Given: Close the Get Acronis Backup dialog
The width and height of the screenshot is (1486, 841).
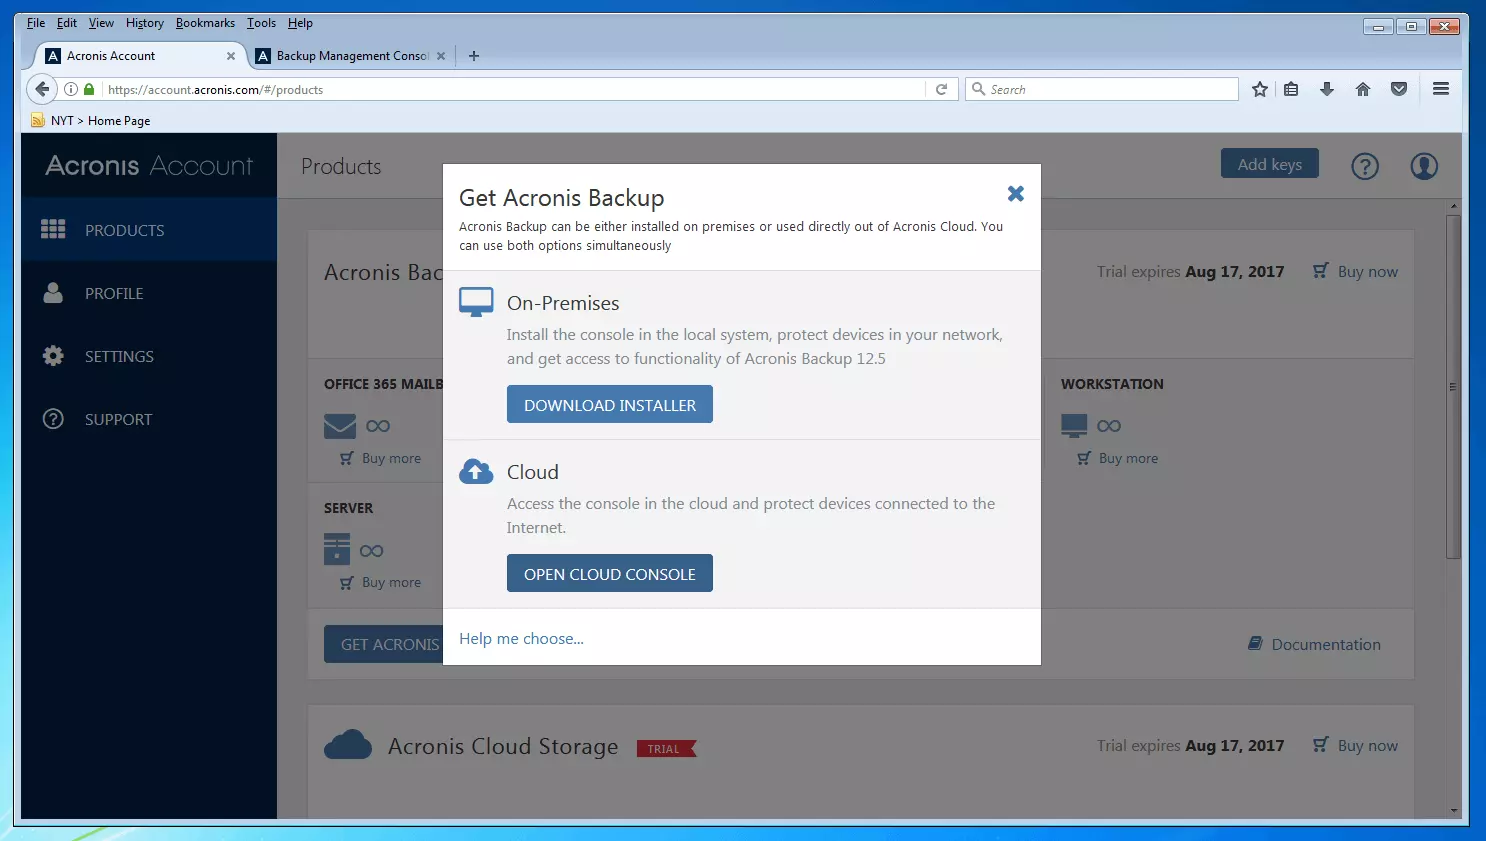Looking at the screenshot, I should coord(1015,194).
